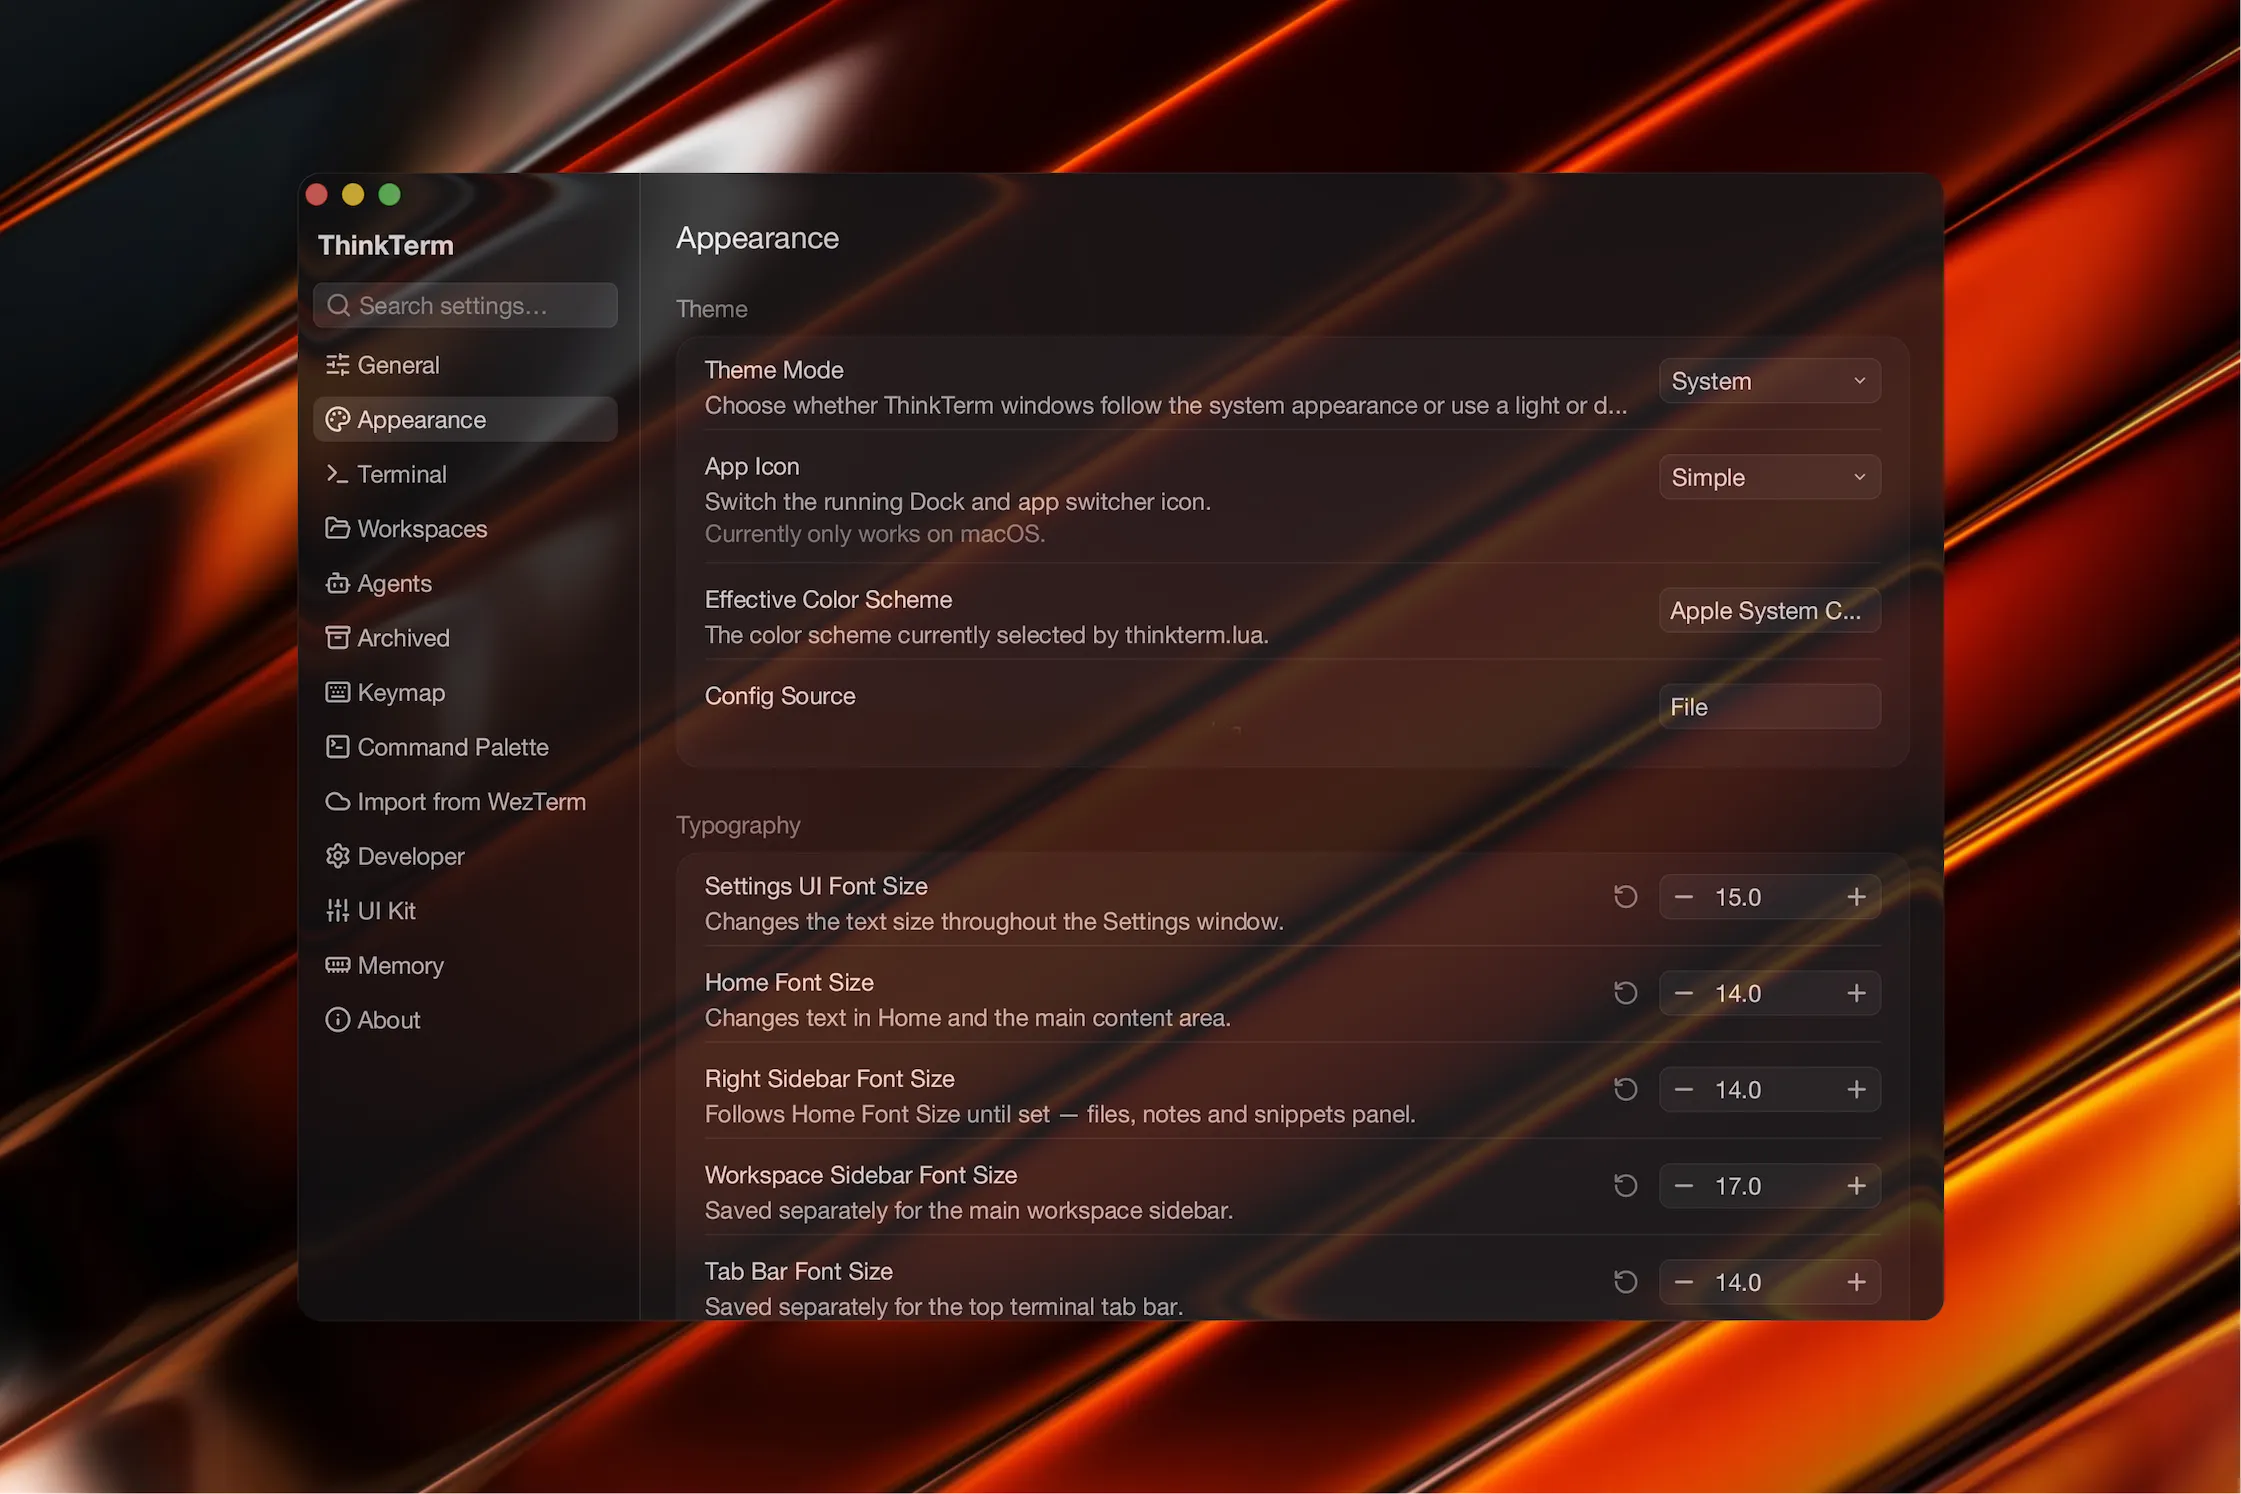Click the Search settings input field
2241x1494 pixels.
pos(465,305)
